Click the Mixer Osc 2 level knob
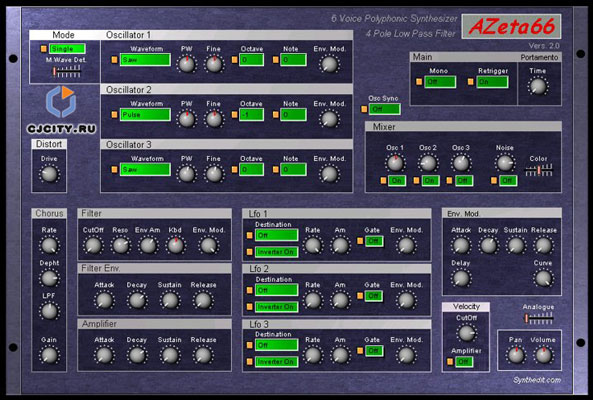The image size is (593, 400). (x=428, y=163)
